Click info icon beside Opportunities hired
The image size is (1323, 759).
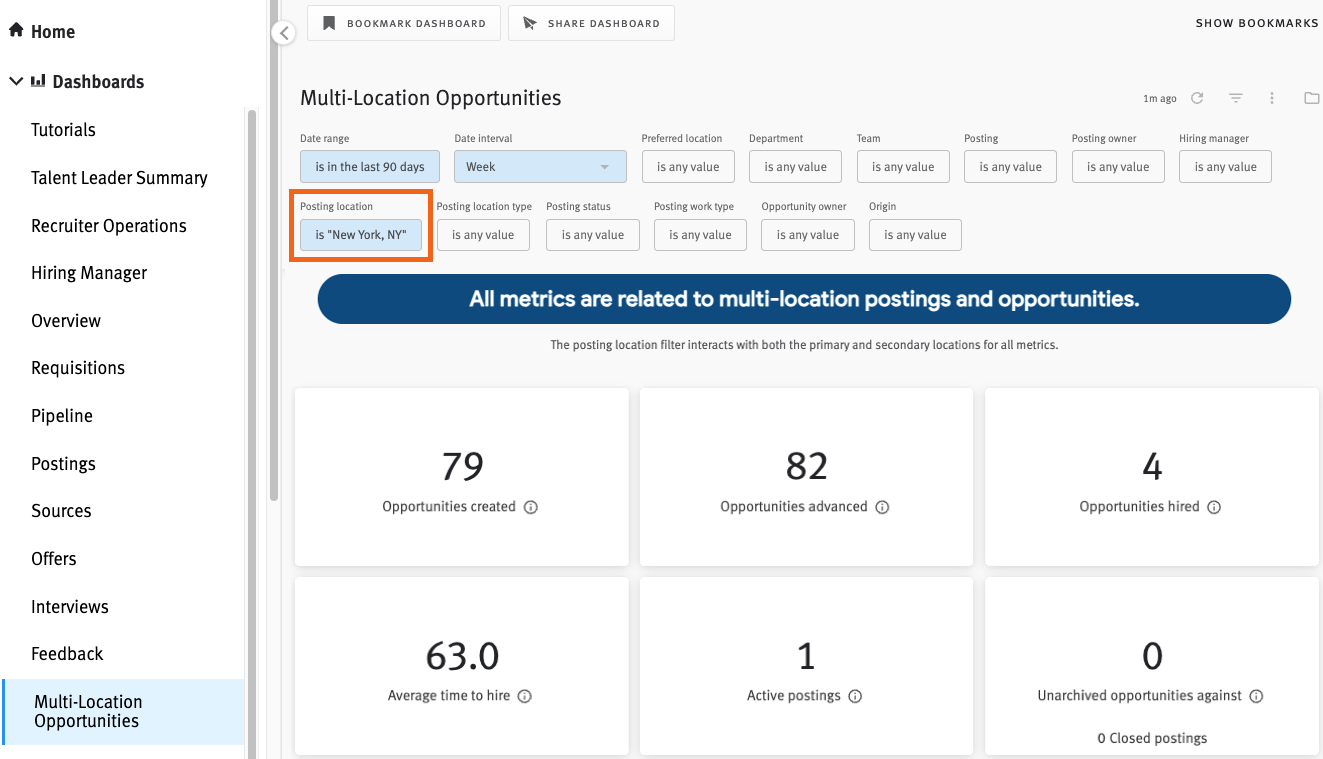[1214, 507]
